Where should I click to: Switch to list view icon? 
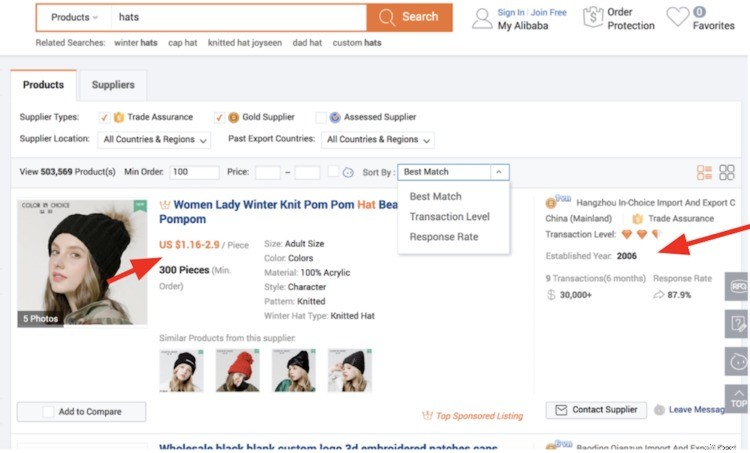(x=704, y=172)
